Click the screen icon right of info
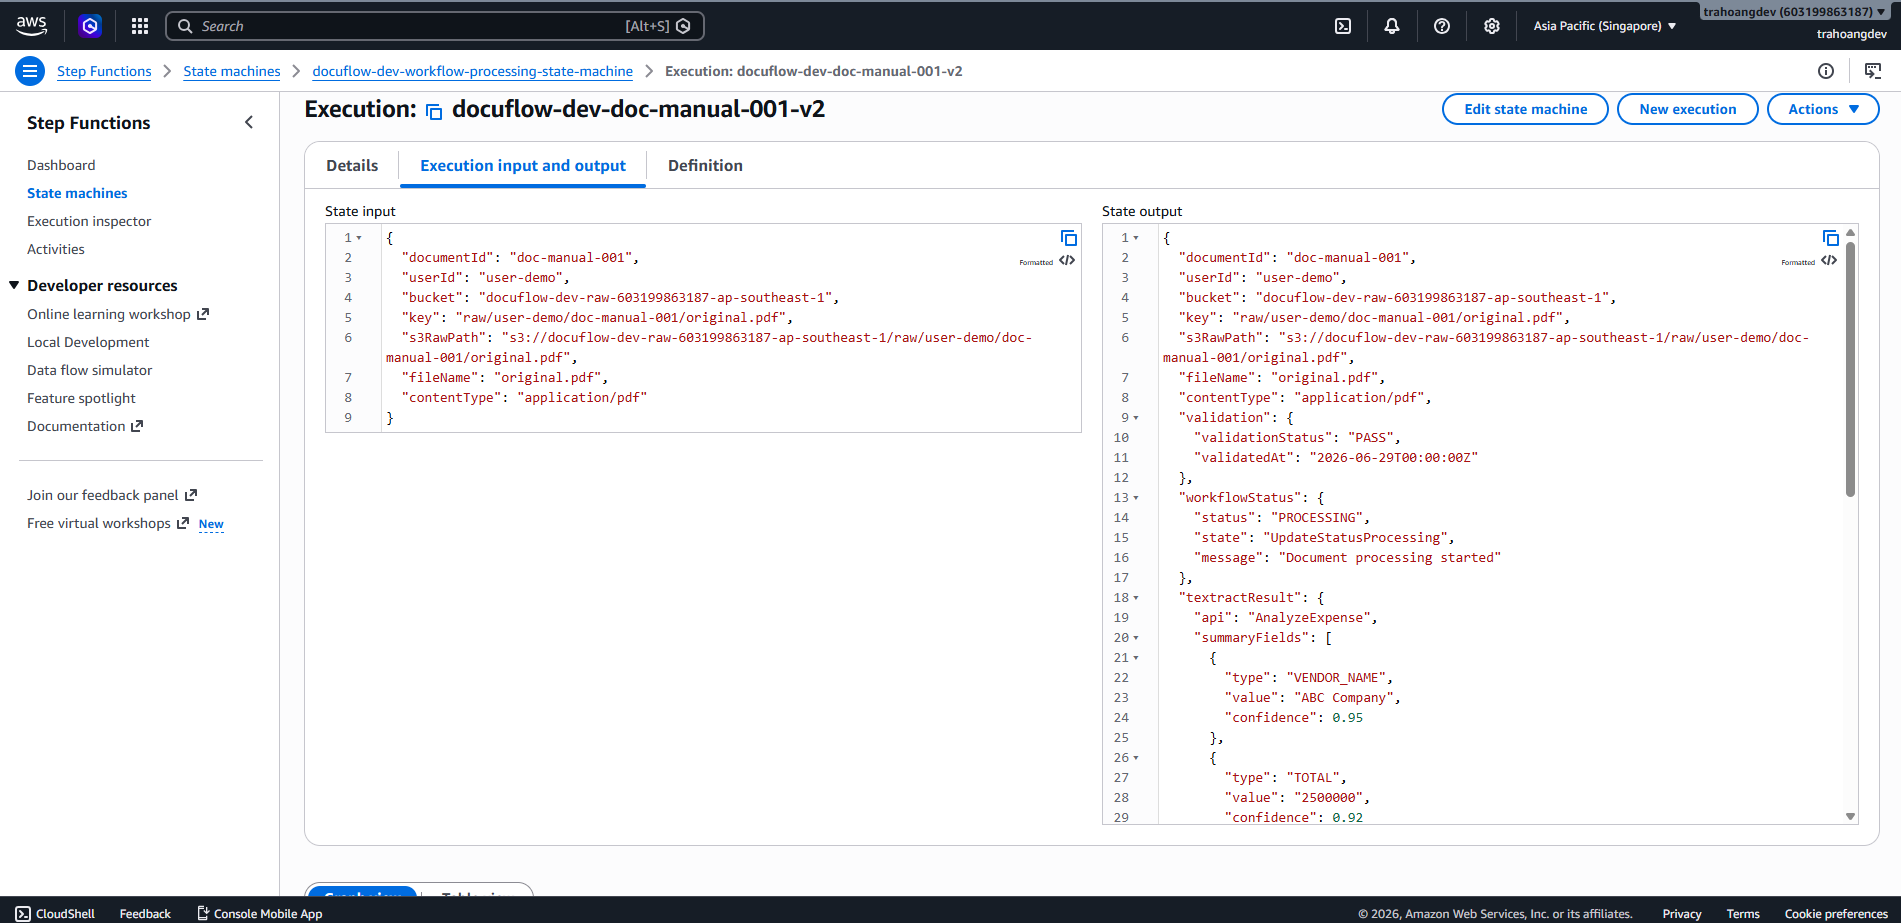The image size is (1901, 923). pyautogui.click(x=1873, y=71)
